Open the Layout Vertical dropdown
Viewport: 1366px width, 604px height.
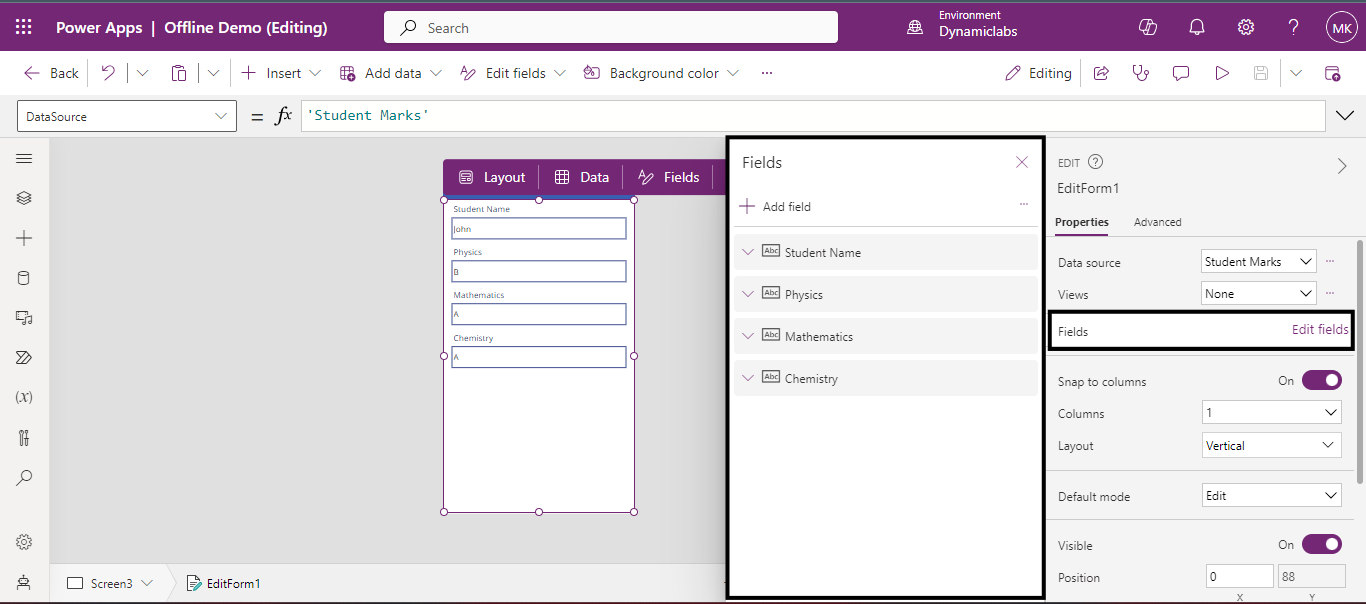(1271, 446)
